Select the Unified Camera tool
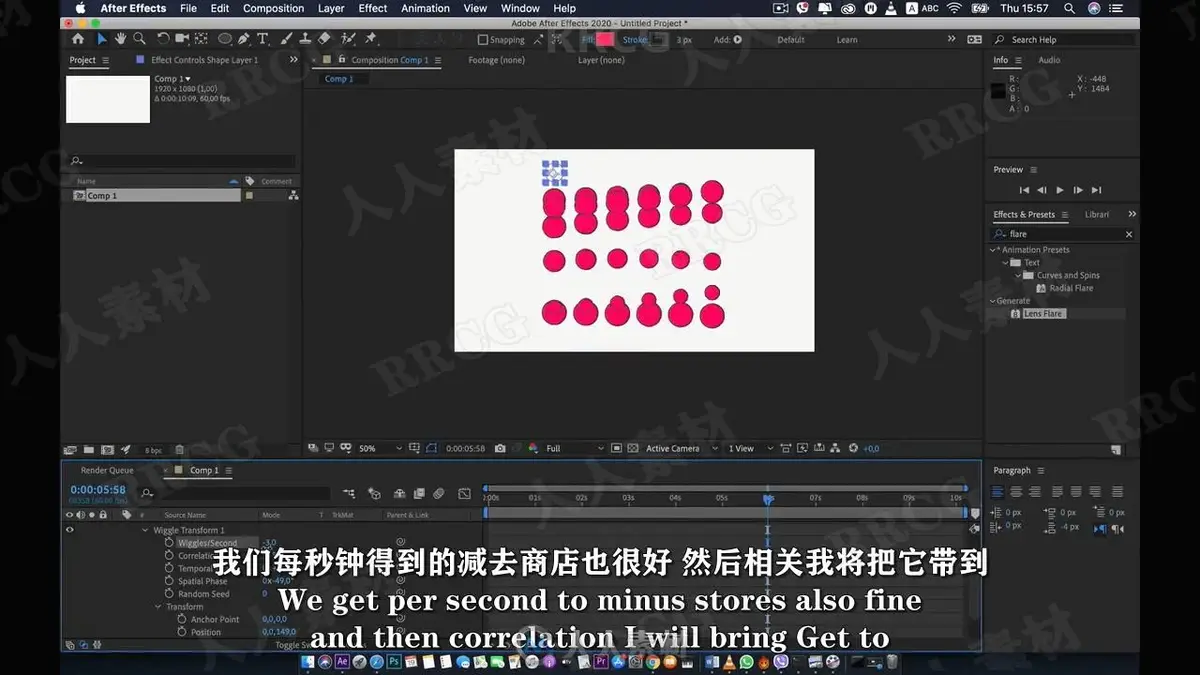Screen dimensions: 1200x675 tap(182, 39)
